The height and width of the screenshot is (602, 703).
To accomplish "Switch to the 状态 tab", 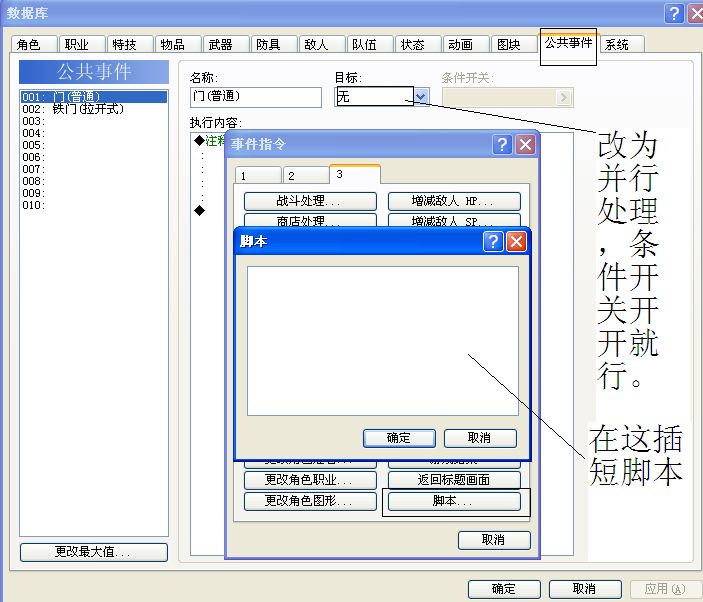I will click(418, 44).
